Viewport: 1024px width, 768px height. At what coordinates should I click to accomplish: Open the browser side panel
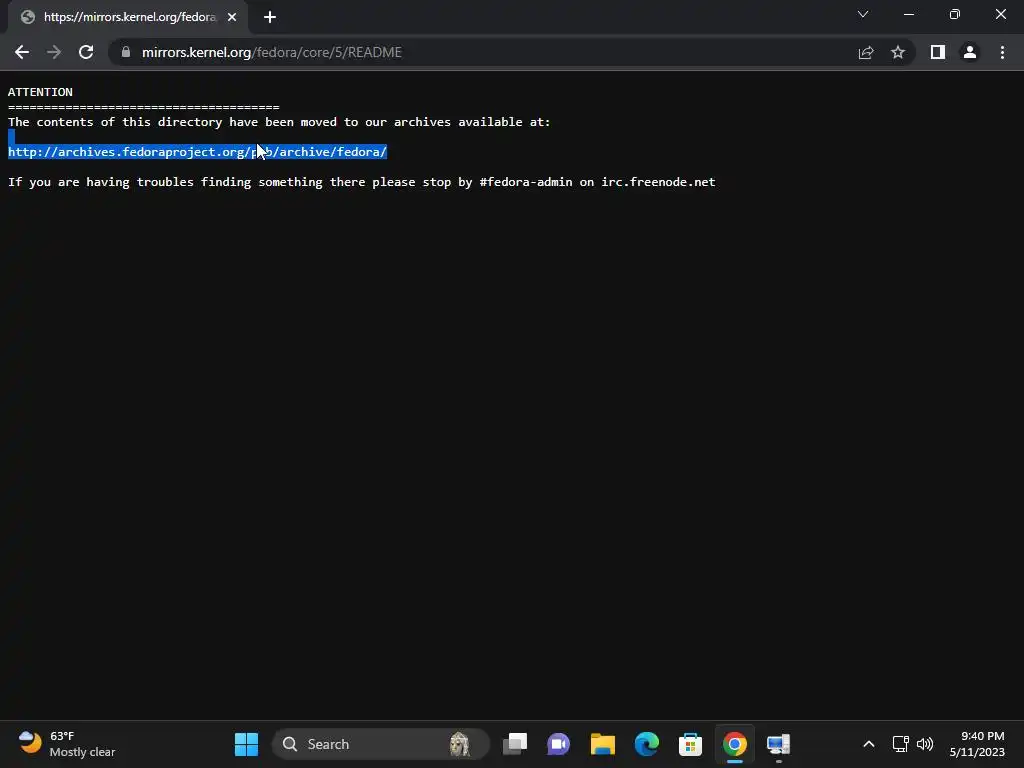938,52
